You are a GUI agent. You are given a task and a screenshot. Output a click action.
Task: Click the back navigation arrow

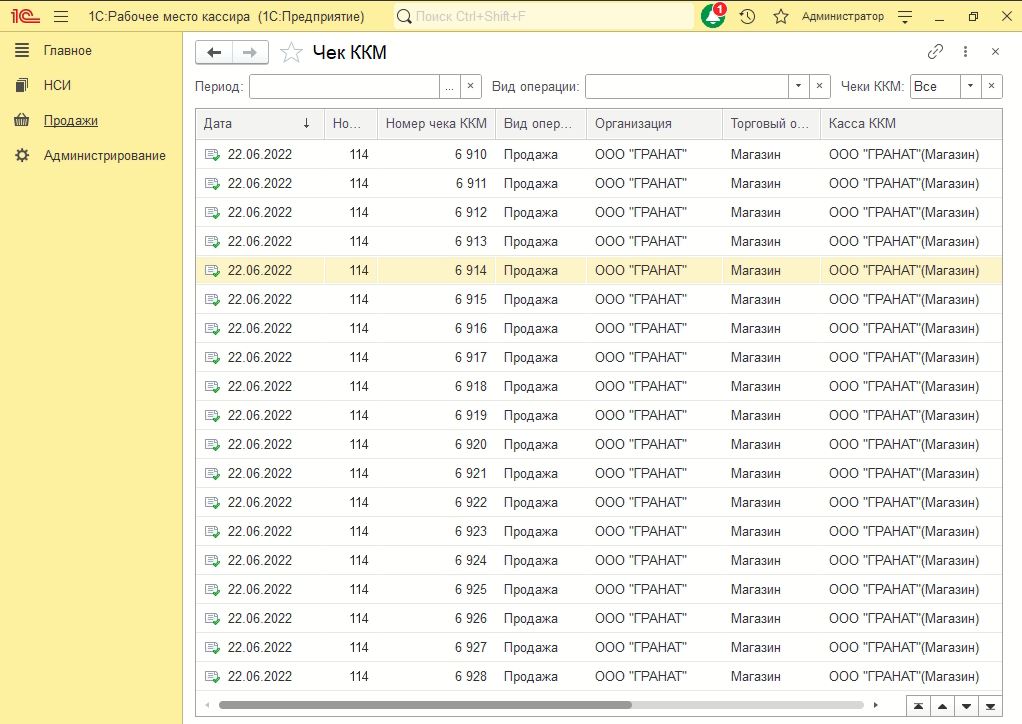point(214,53)
